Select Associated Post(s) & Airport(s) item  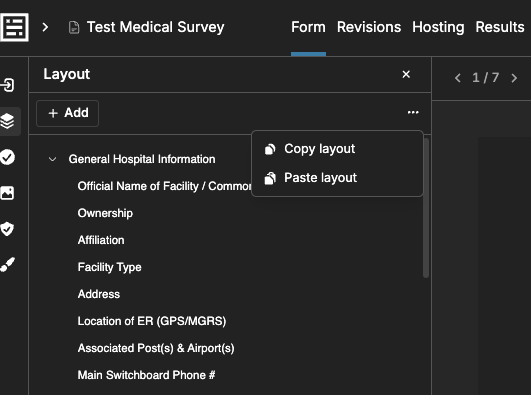156,348
